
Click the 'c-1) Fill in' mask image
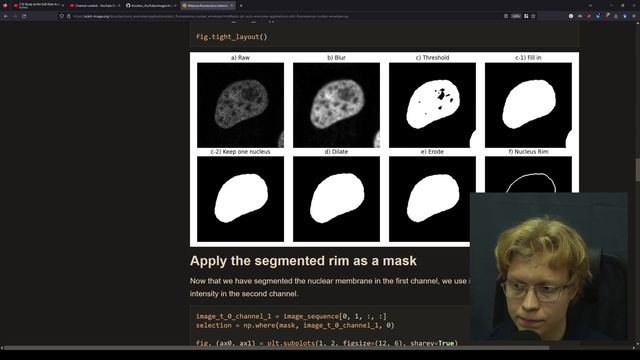[x=528, y=105]
